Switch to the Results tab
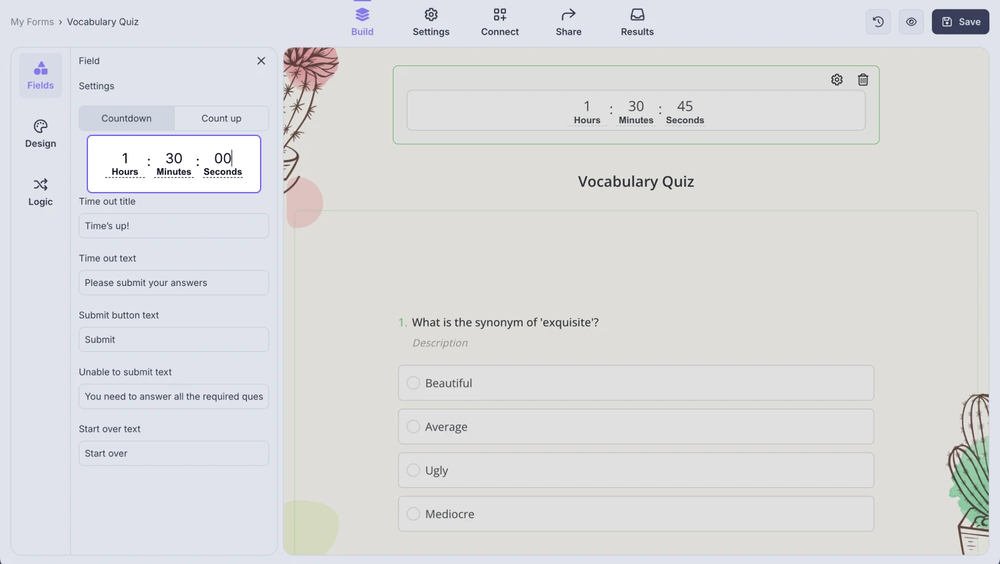Screen dimensions: 1000x564 point(637,21)
